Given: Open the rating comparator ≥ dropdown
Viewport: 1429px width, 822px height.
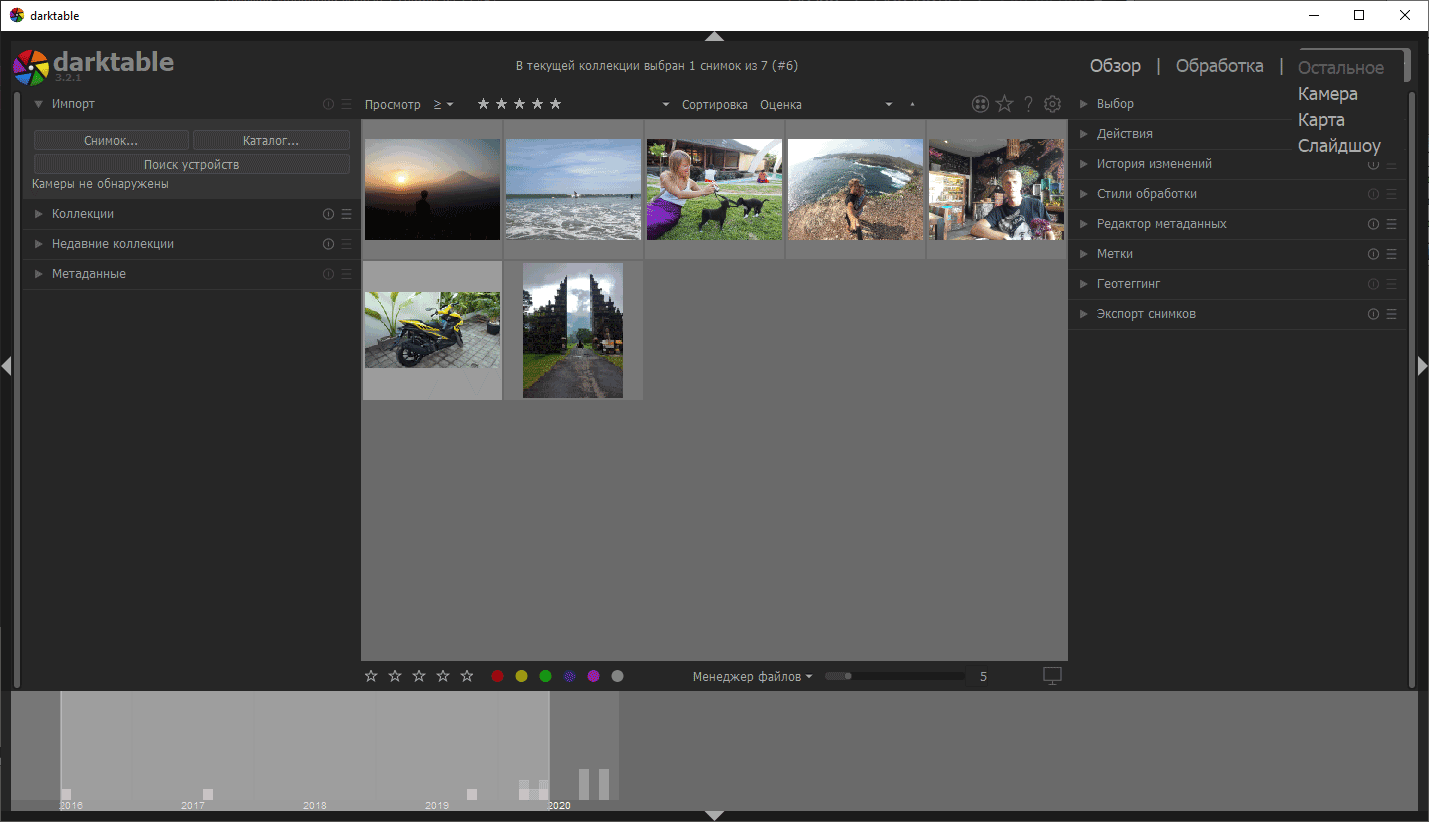Looking at the screenshot, I should click(444, 104).
